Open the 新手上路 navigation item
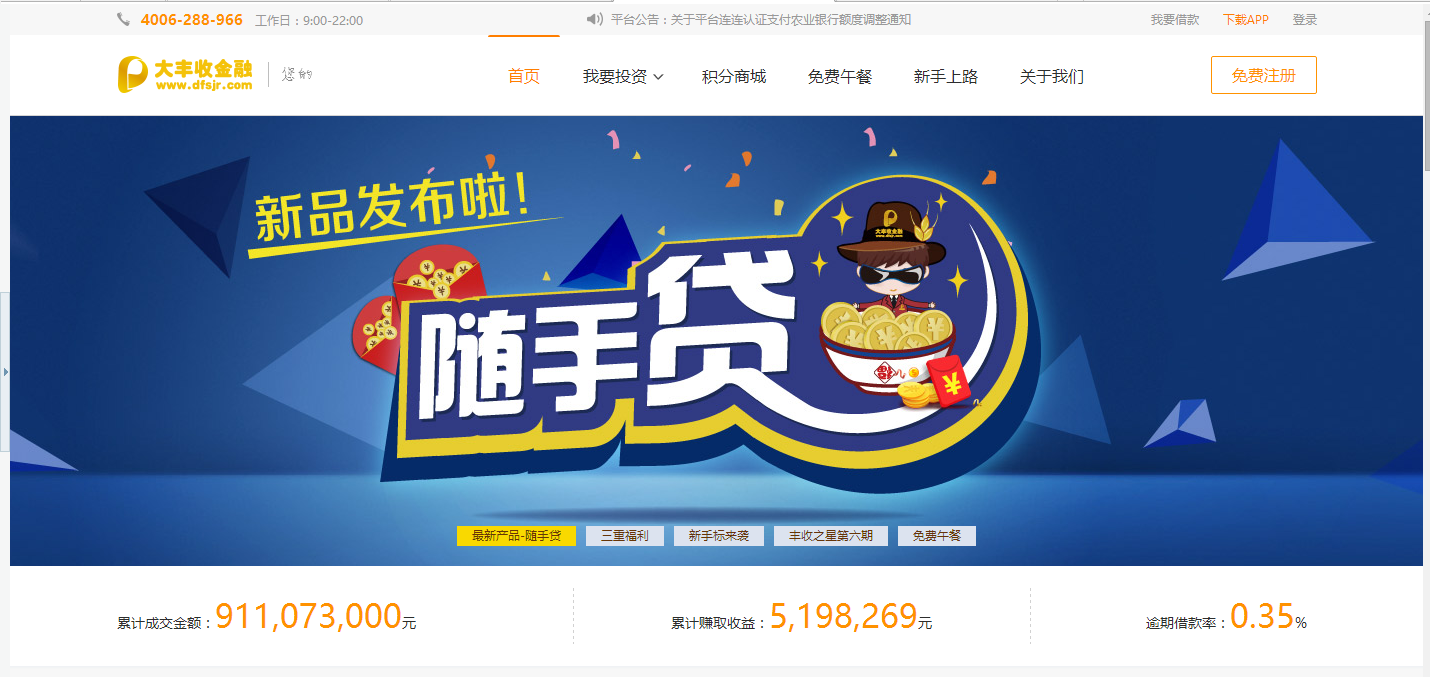 (946, 76)
